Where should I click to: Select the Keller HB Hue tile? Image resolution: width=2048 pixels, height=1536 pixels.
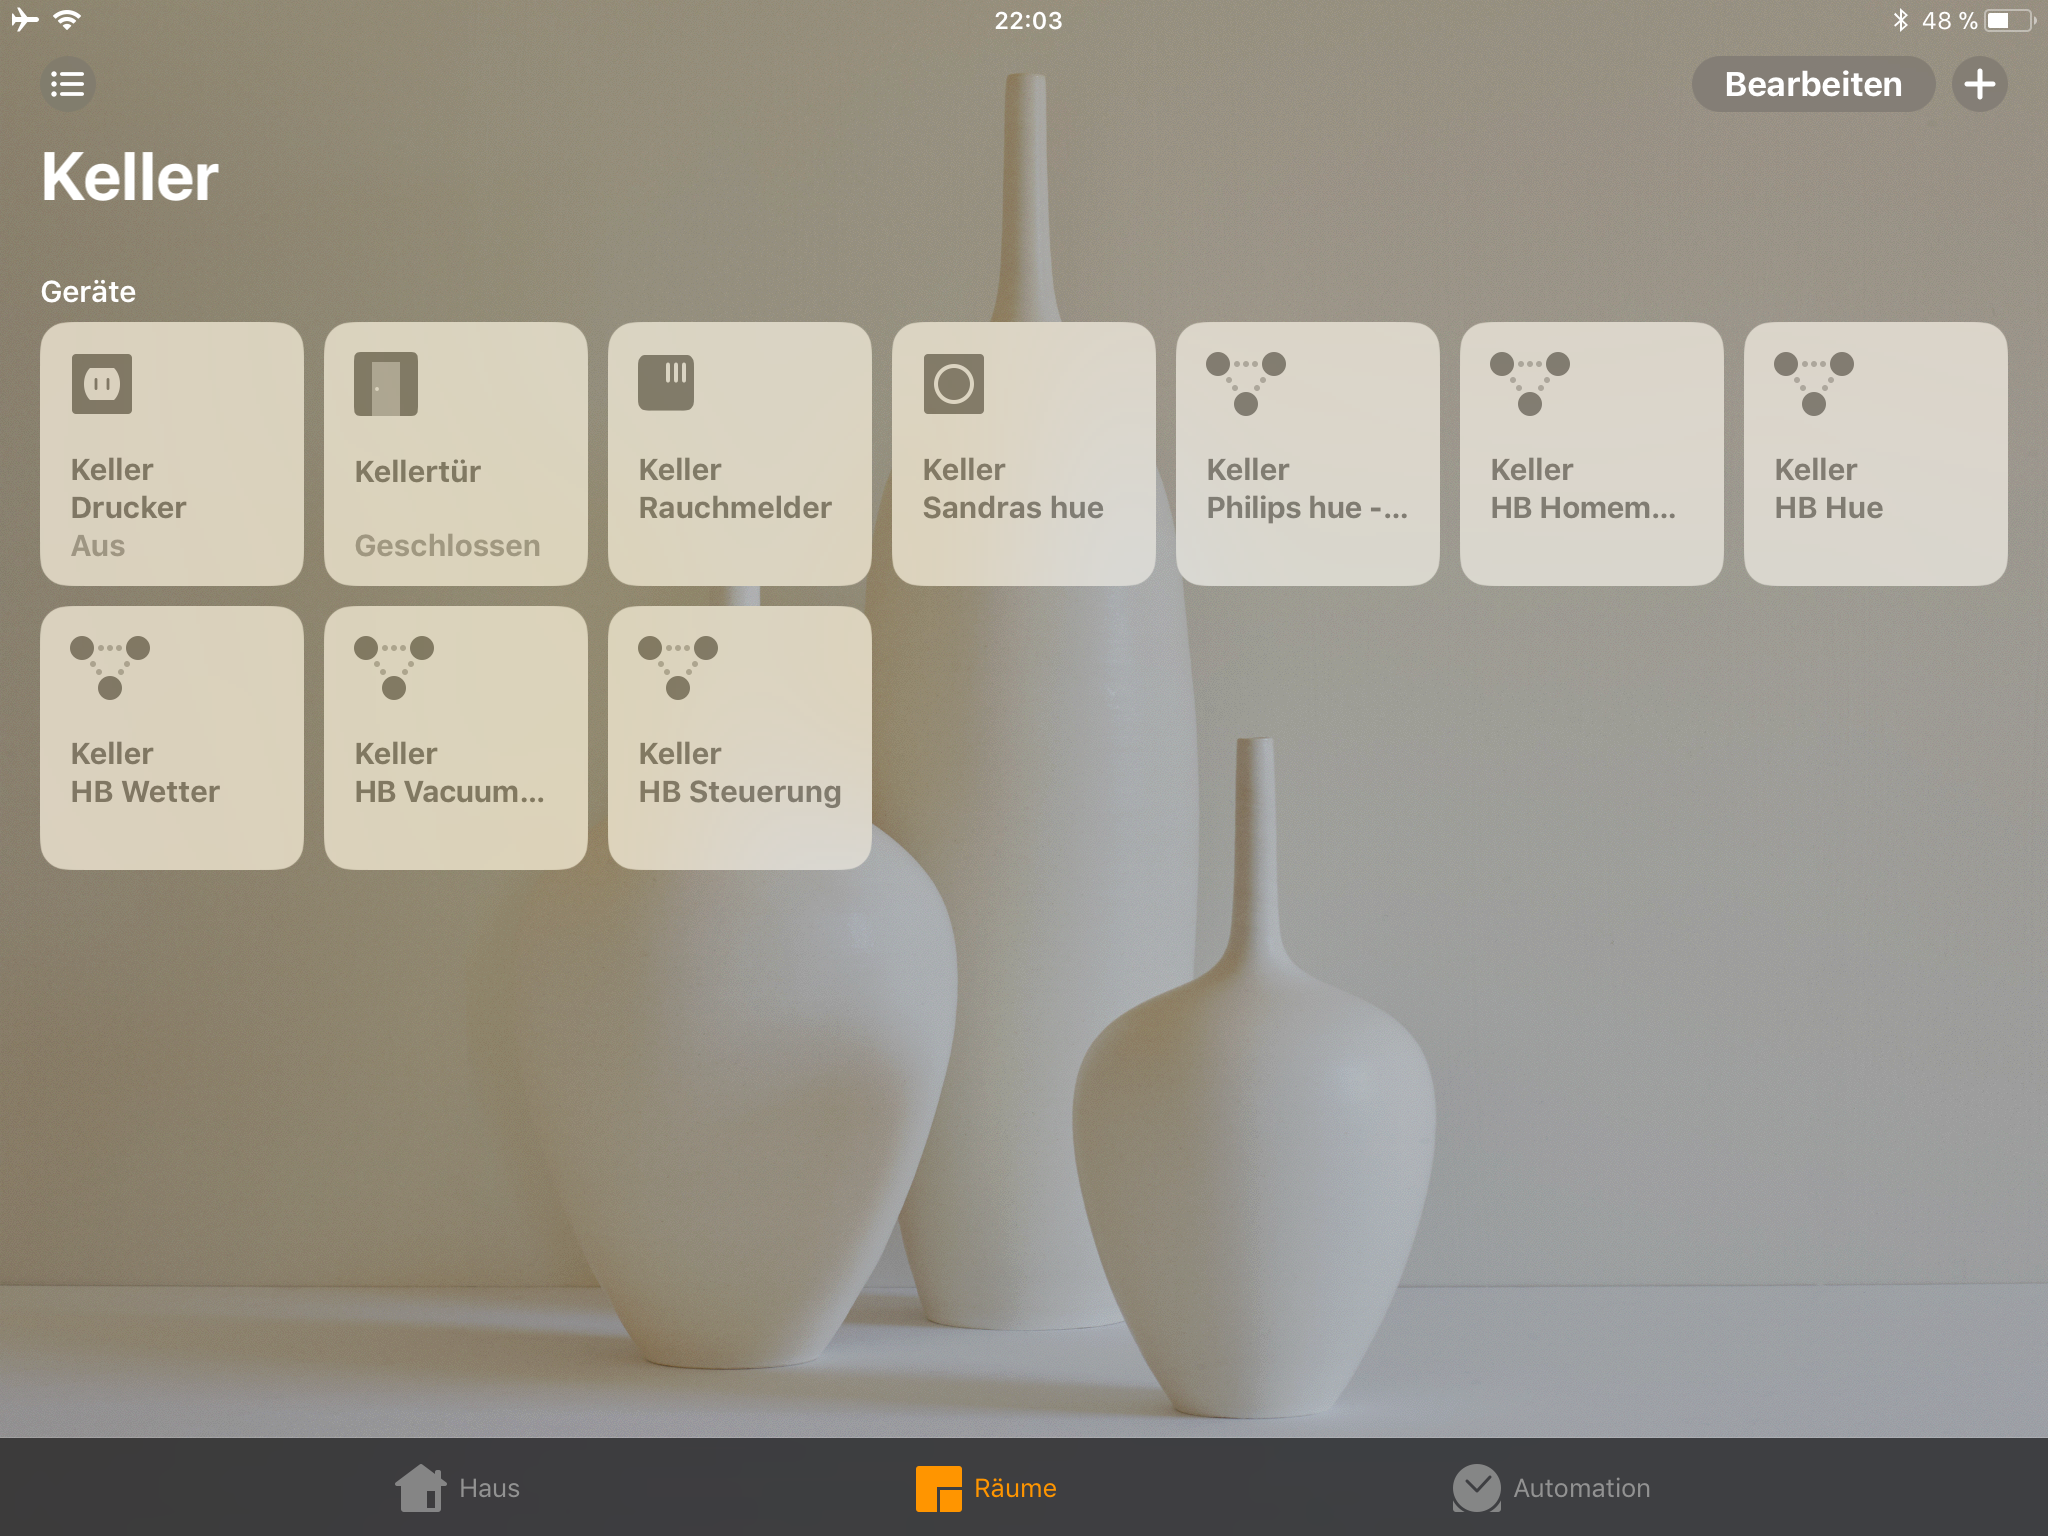click(x=1875, y=454)
